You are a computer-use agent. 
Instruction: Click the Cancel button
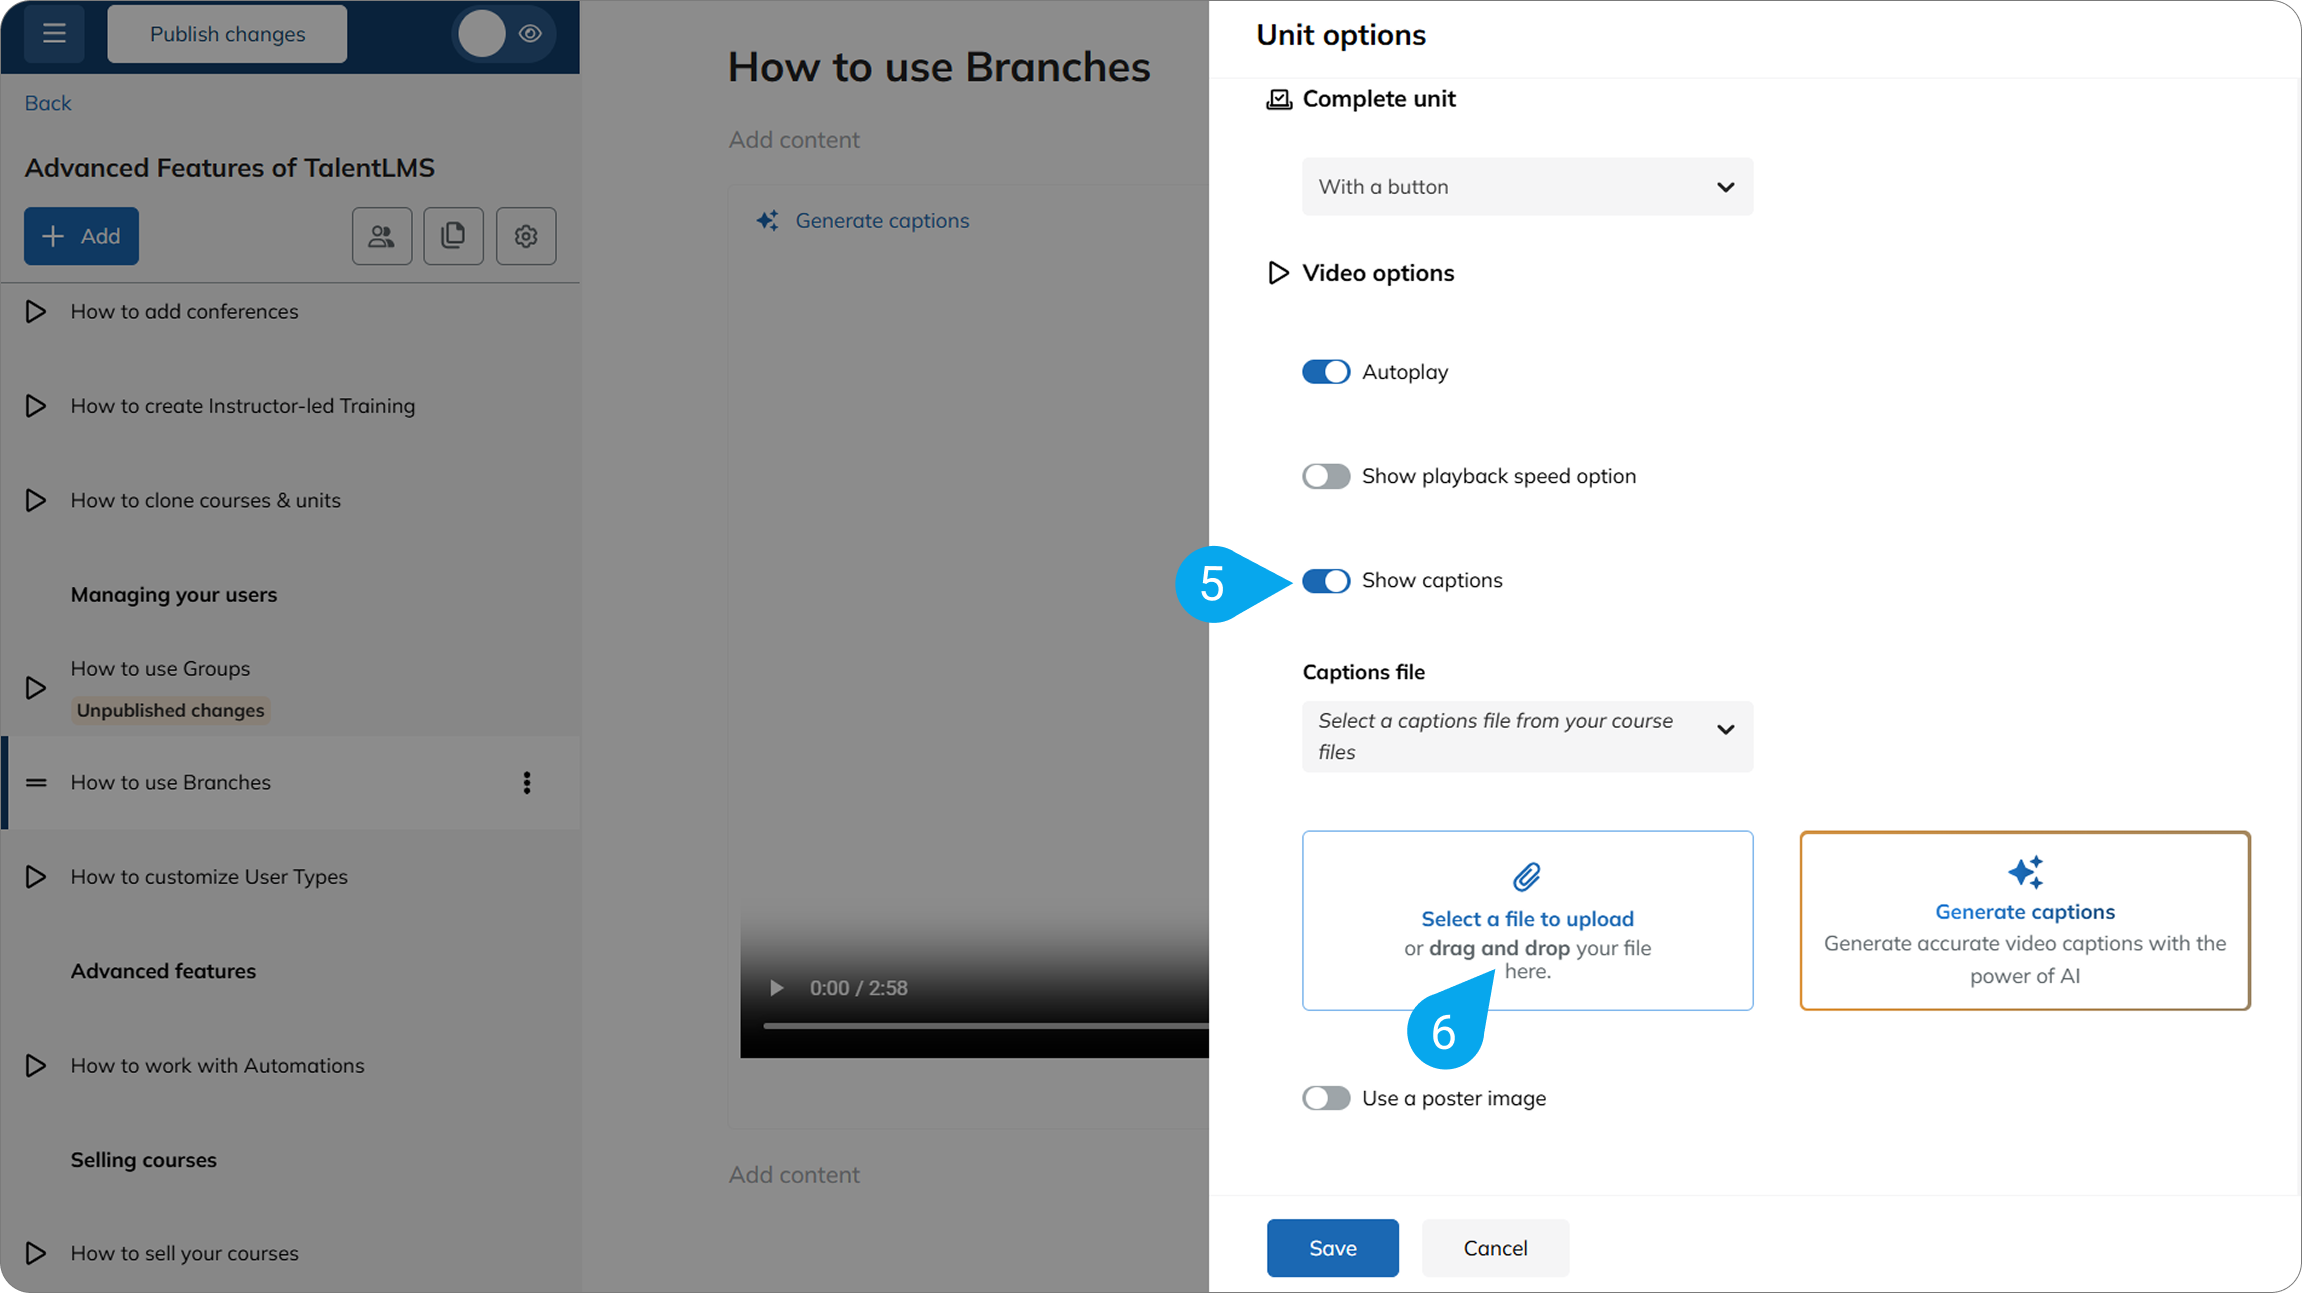(1495, 1248)
